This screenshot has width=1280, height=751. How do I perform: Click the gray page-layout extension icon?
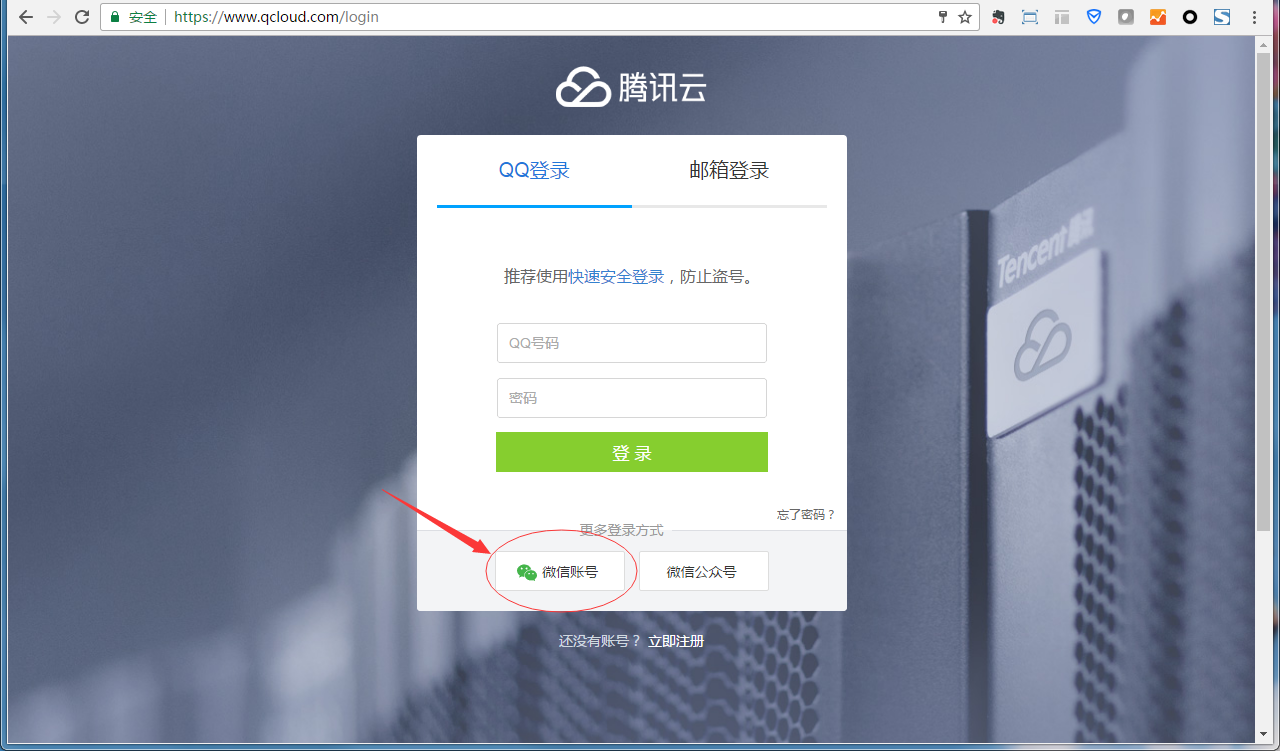[x=1062, y=17]
